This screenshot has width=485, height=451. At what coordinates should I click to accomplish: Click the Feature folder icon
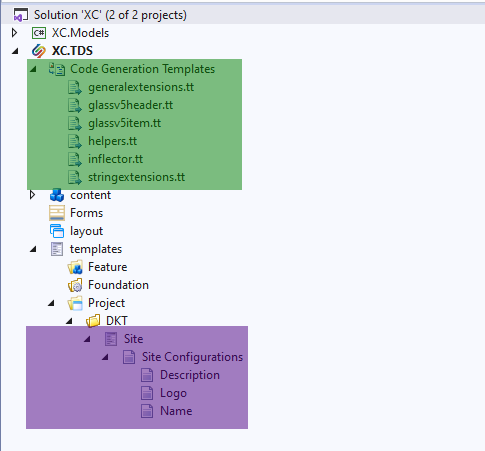[75, 267]
